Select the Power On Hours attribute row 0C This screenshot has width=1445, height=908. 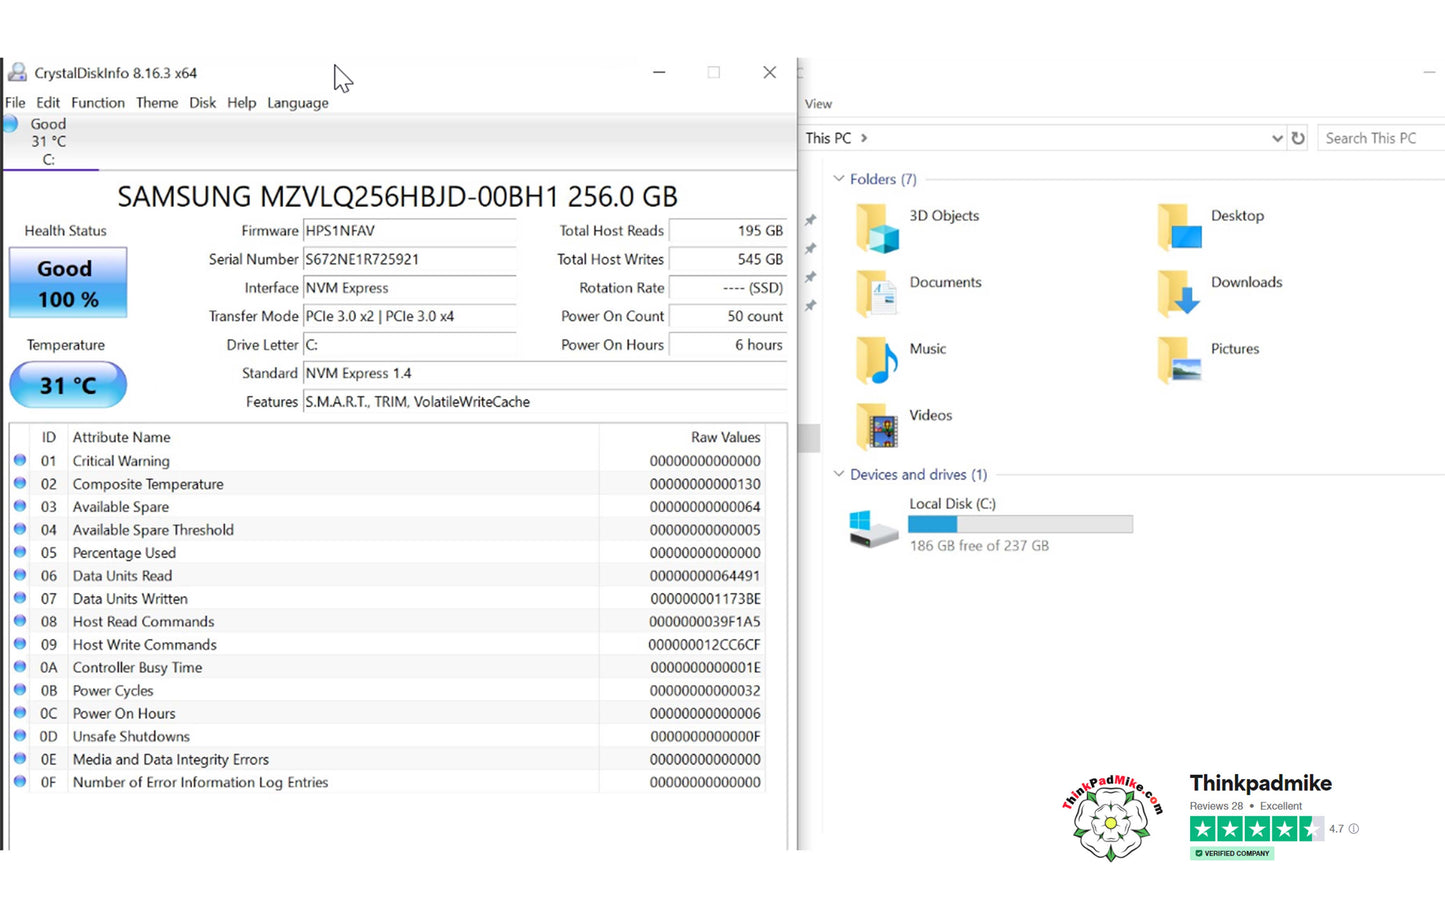pyautogui.click(x=388, y=714)
